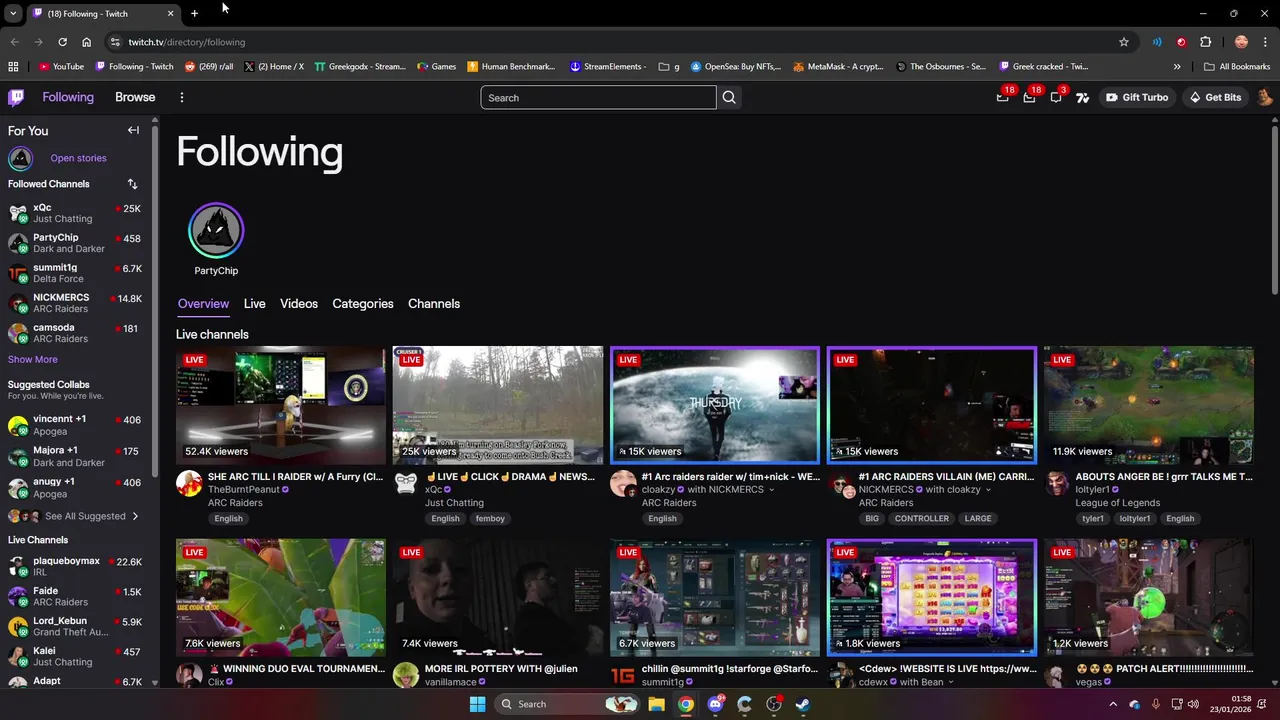The height and width of the screenshot is (720, 1280).
Task: Expand cloakzy co-stream chevron
Action: point(771,490)
